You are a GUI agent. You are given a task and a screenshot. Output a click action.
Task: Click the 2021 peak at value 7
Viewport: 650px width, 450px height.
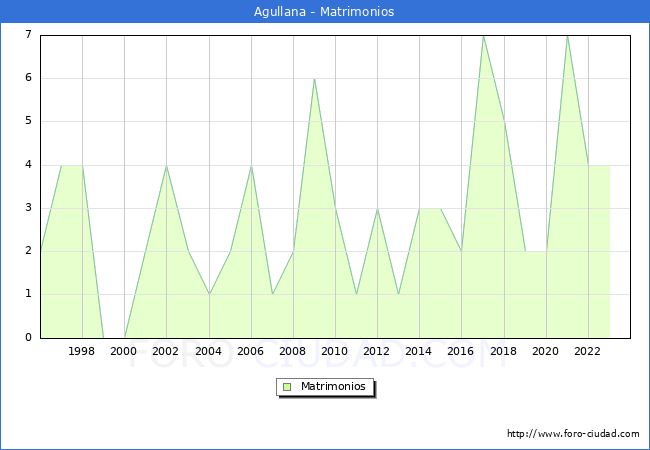coord(568,36)
